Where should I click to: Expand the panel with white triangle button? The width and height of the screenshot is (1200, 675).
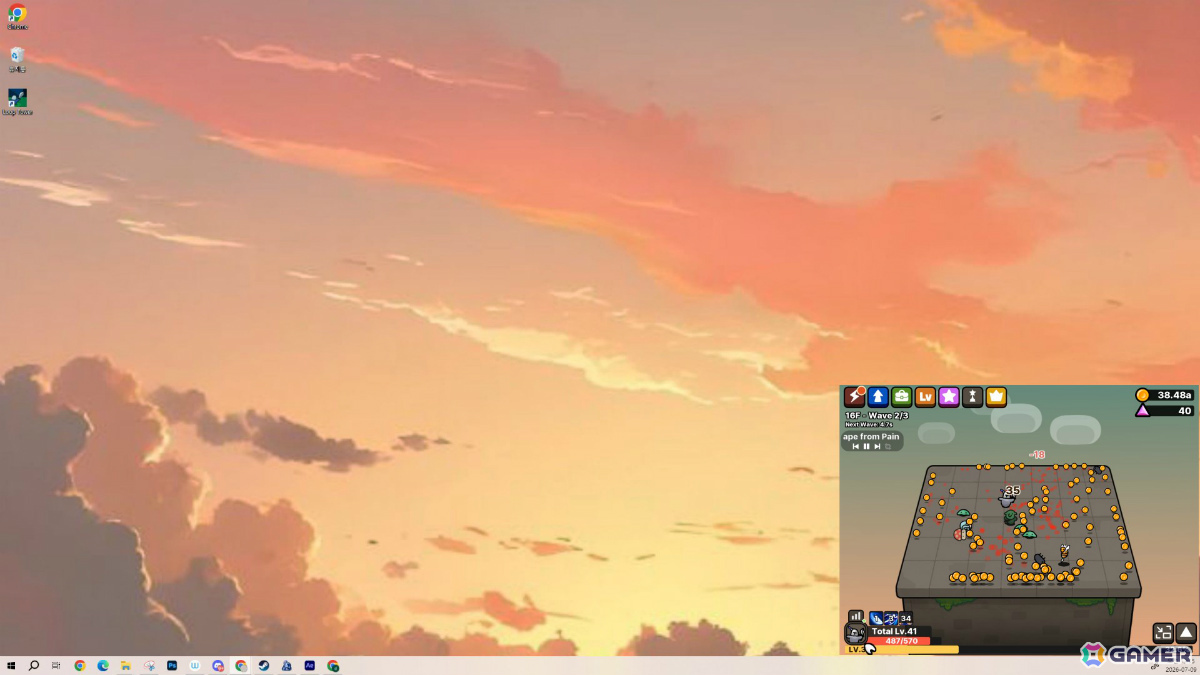1186,633
